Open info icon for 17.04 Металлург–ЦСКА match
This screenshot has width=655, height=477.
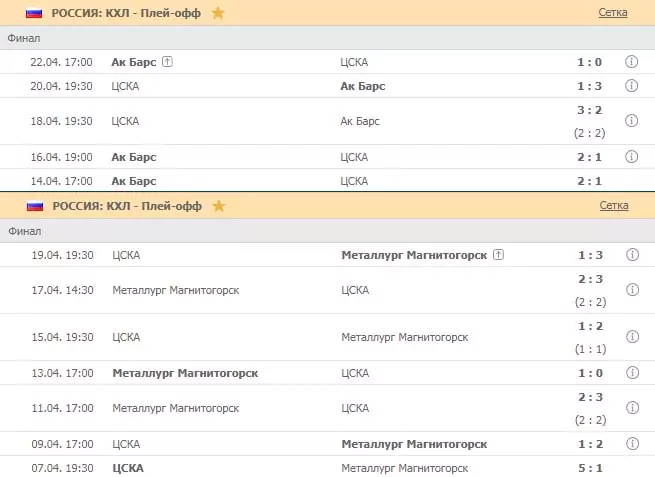[x=632, y=289]
